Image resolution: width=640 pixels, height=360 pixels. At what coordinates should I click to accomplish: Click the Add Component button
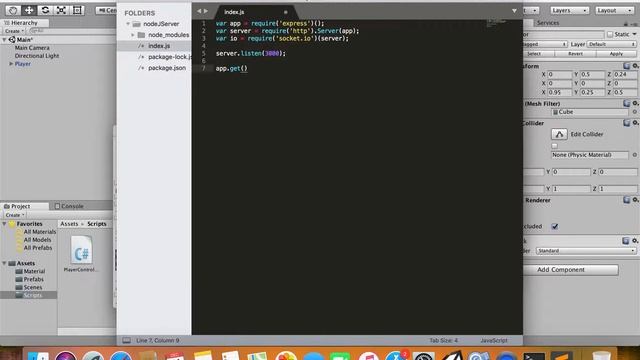click(x=571, y=270)
